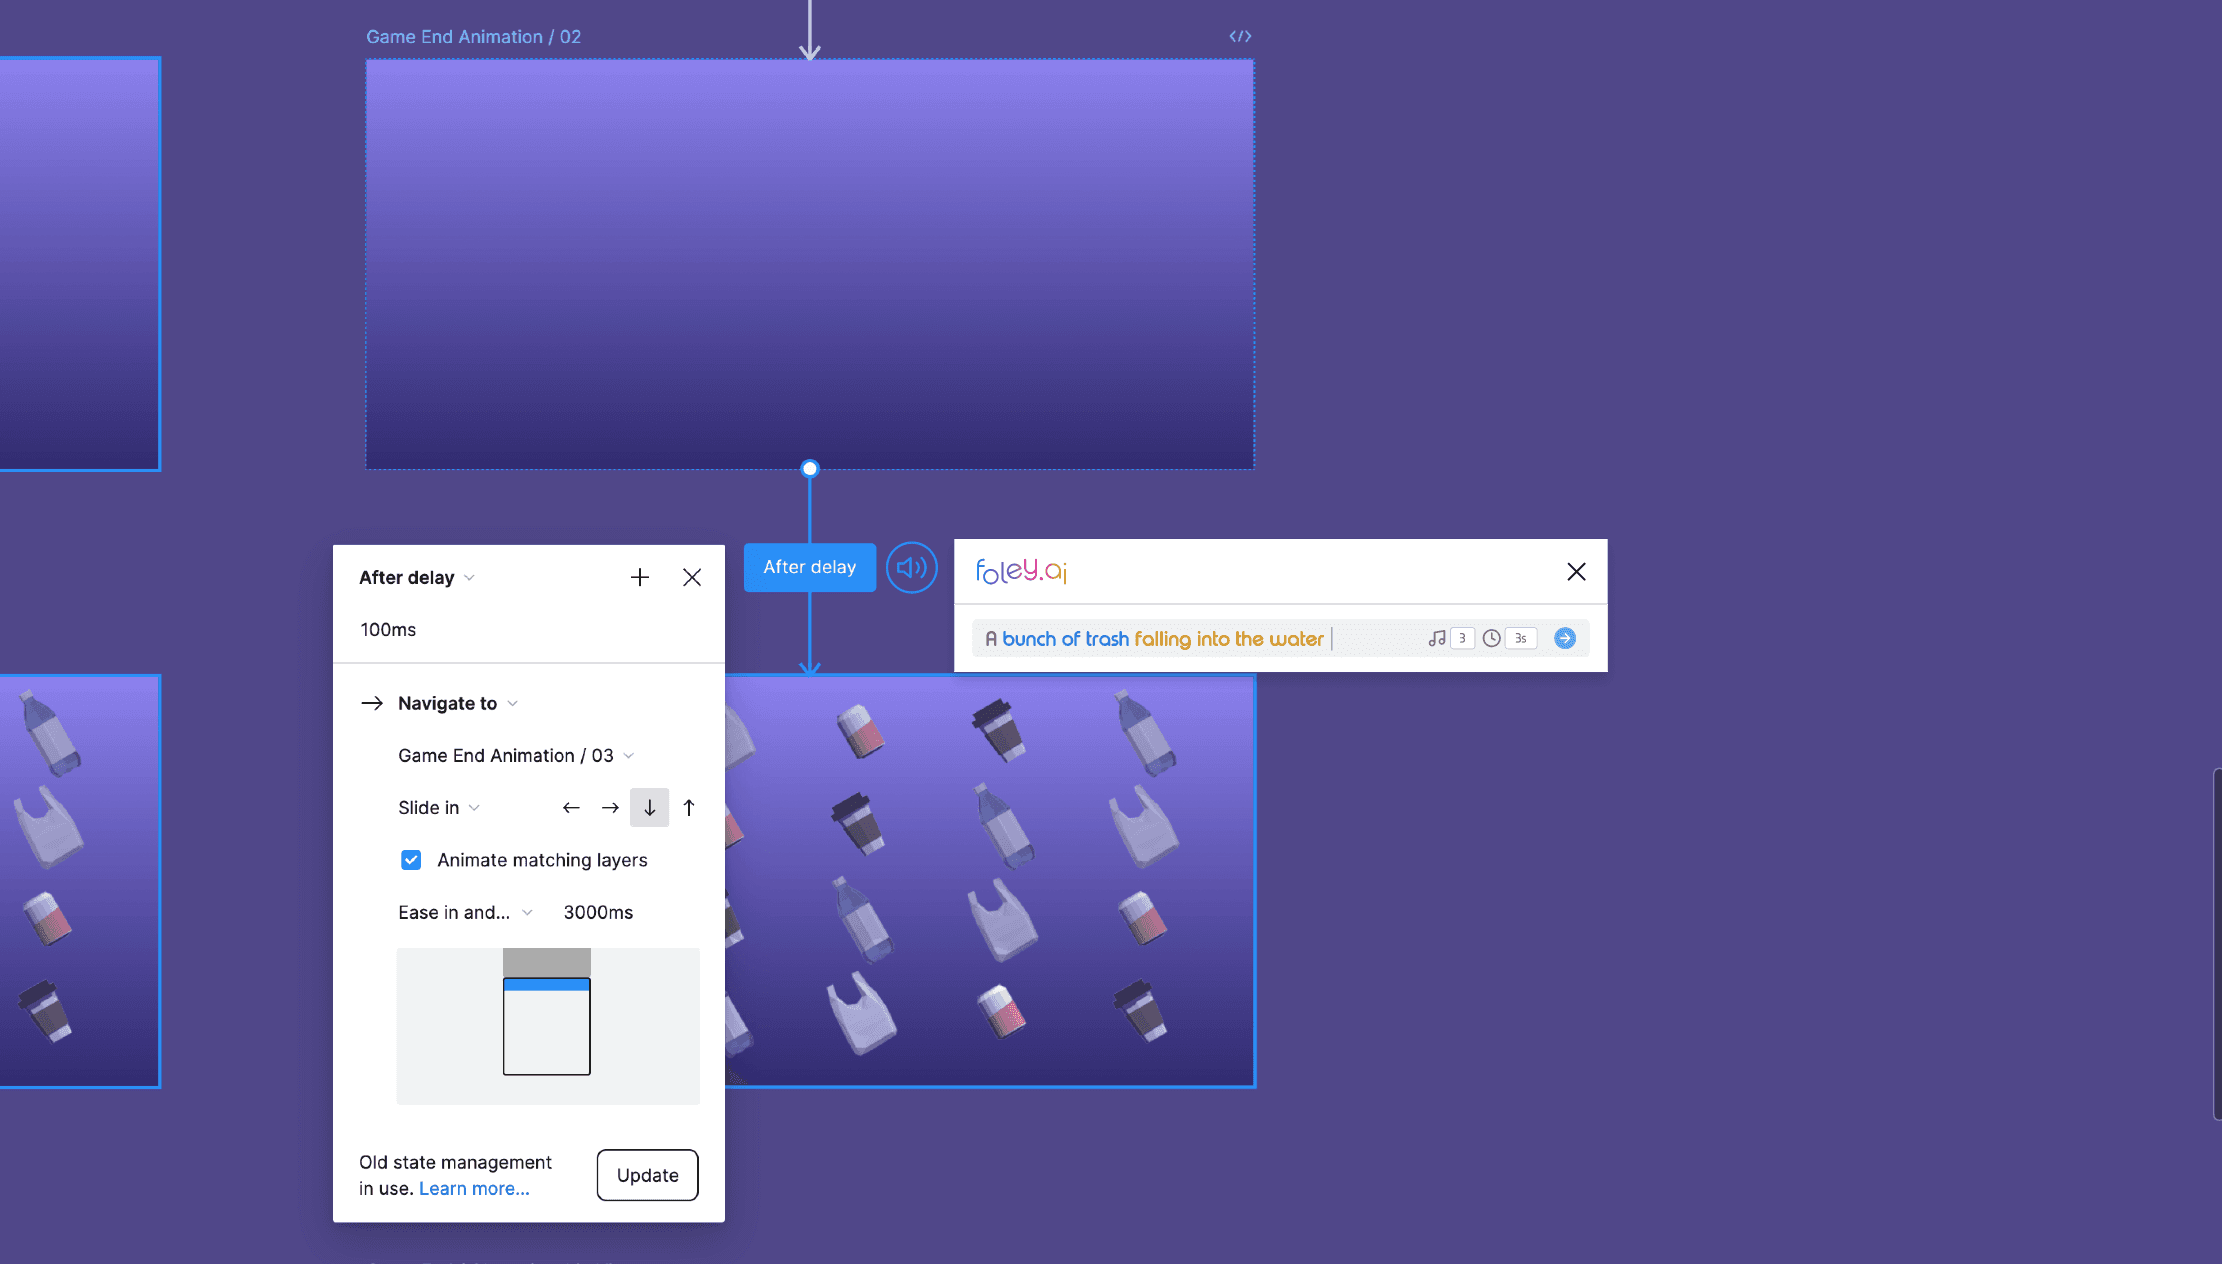Image resolution: width=2222 pixels, height=1264 pixels.
Task: Uncheck Animate matching layers checkbox
Action: pos(411,860)
